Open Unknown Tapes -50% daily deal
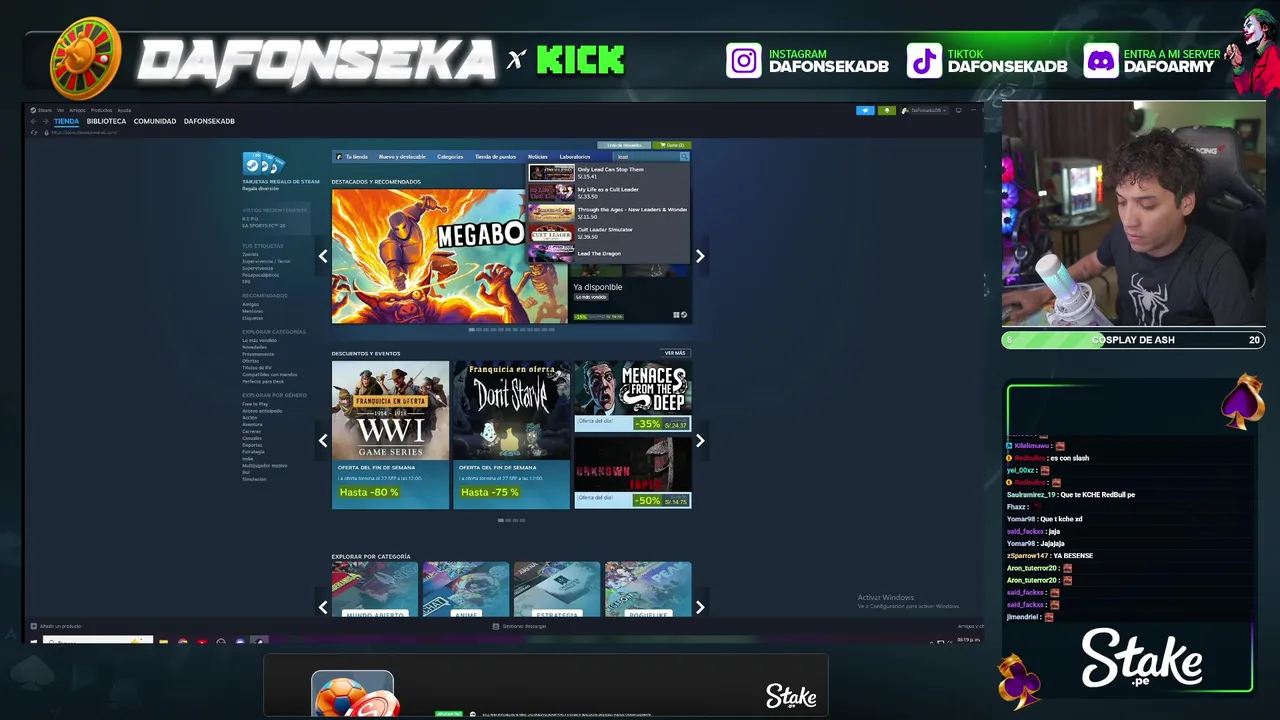 click(x=632, y=472)
